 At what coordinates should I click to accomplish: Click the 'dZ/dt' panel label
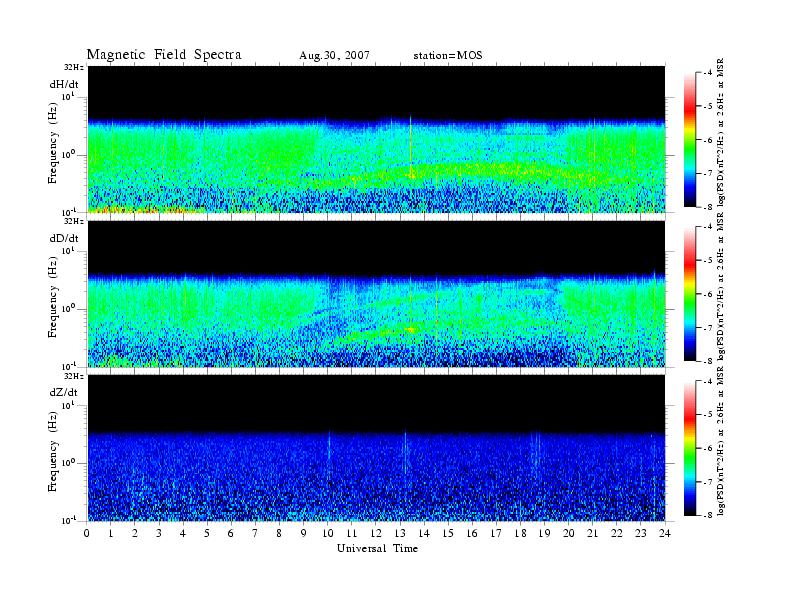coord(64,392)
